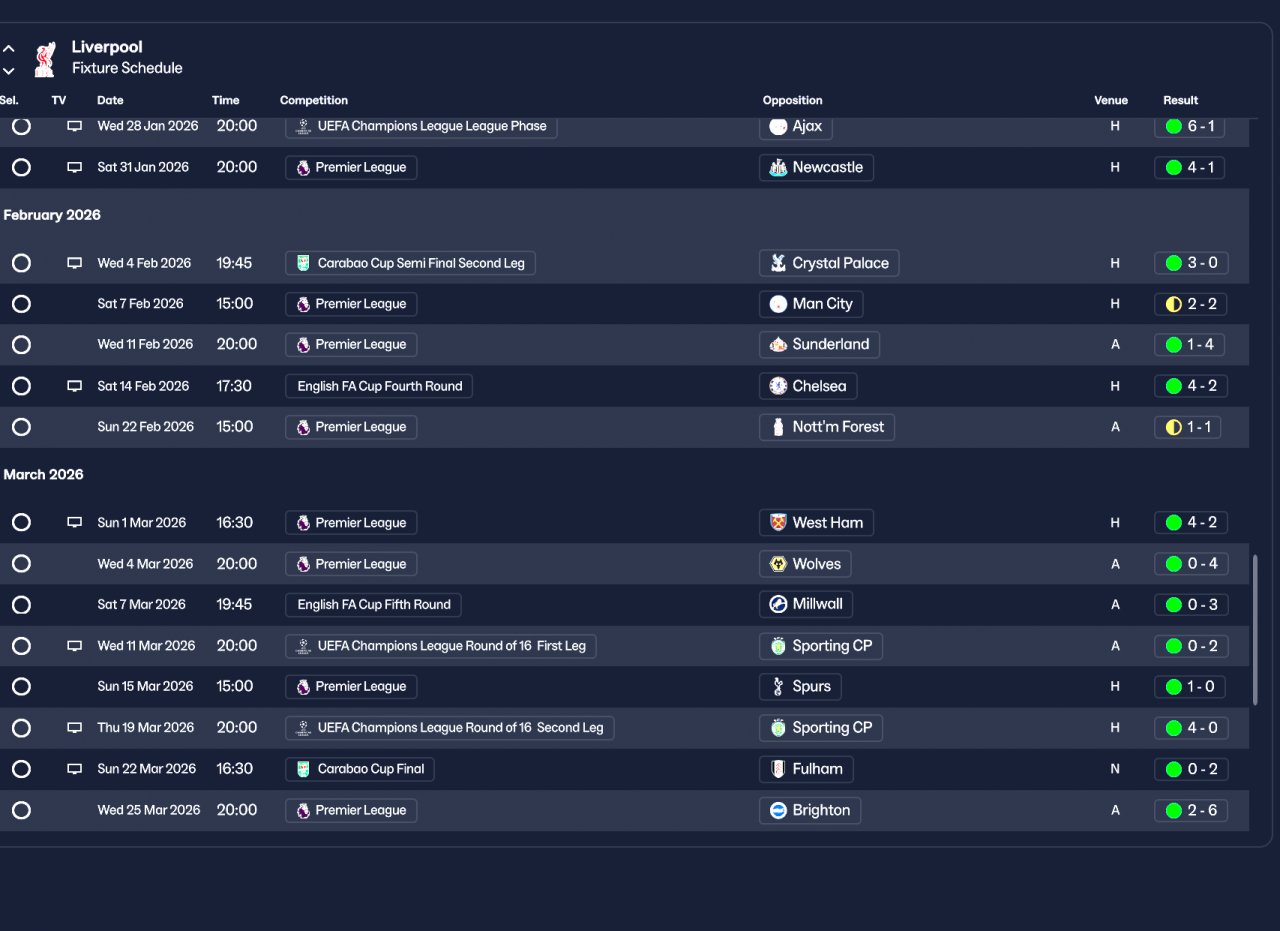Click the Nott'm Forest club badge
The image size is (1280, 931).
[778, 427]
